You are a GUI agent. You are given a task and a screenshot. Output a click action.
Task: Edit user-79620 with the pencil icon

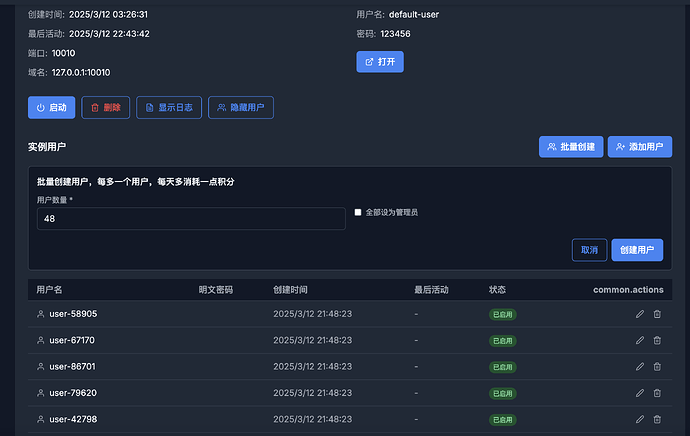point(640,393)
